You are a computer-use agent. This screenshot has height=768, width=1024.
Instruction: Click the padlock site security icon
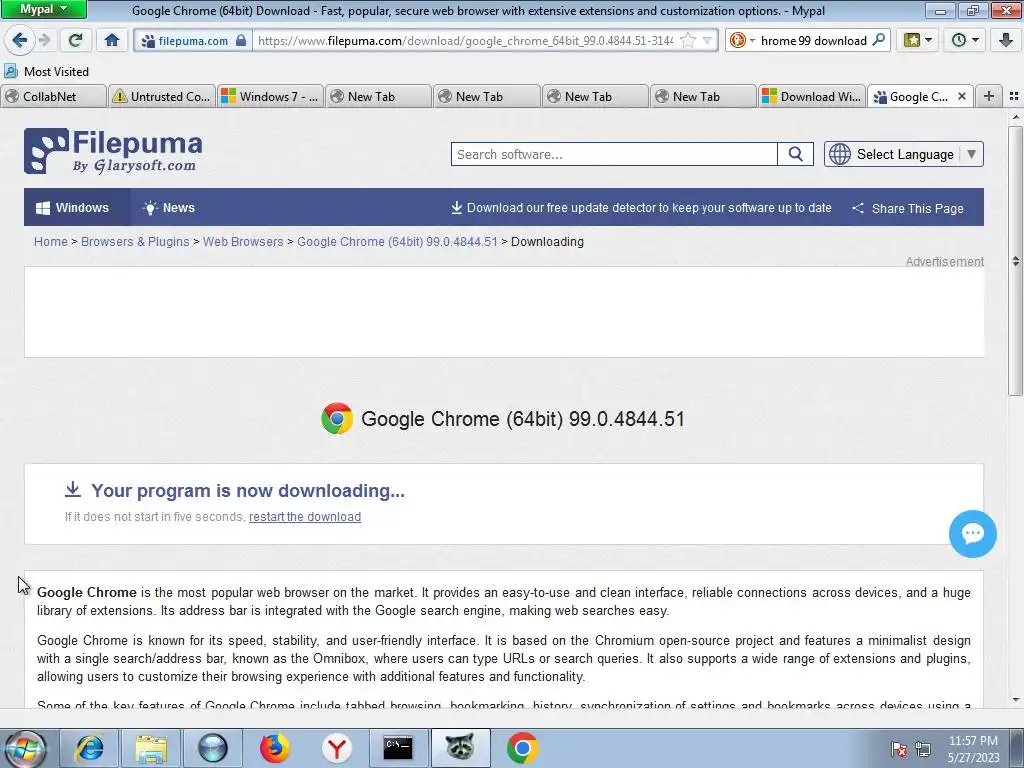tap(241, 40)
